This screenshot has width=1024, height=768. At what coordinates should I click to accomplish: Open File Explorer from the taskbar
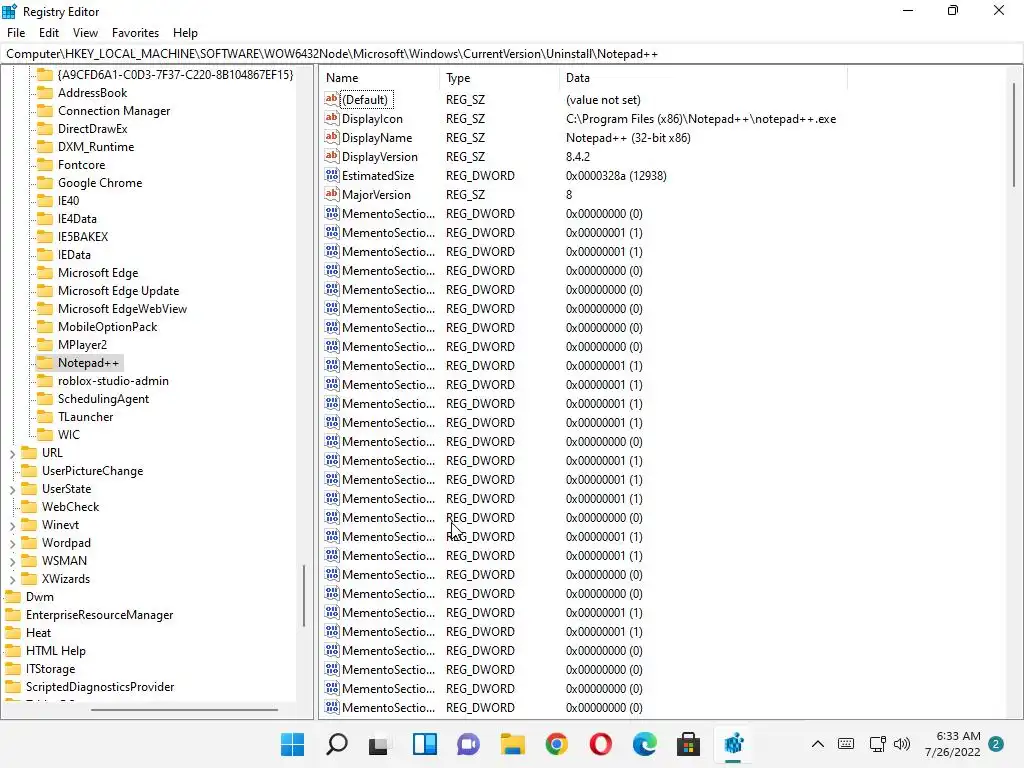pyautogui.click(x=513, y=744)
